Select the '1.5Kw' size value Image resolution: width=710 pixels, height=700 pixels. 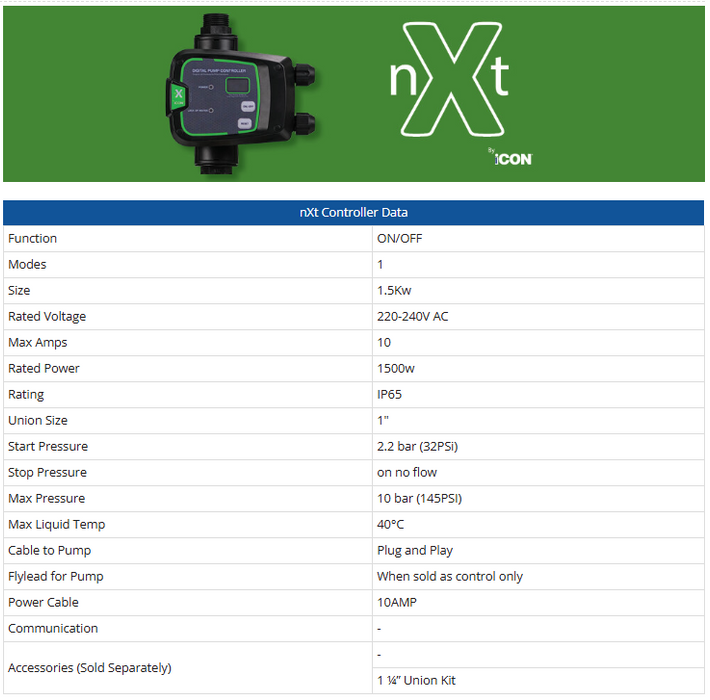(x=394, y=290)
